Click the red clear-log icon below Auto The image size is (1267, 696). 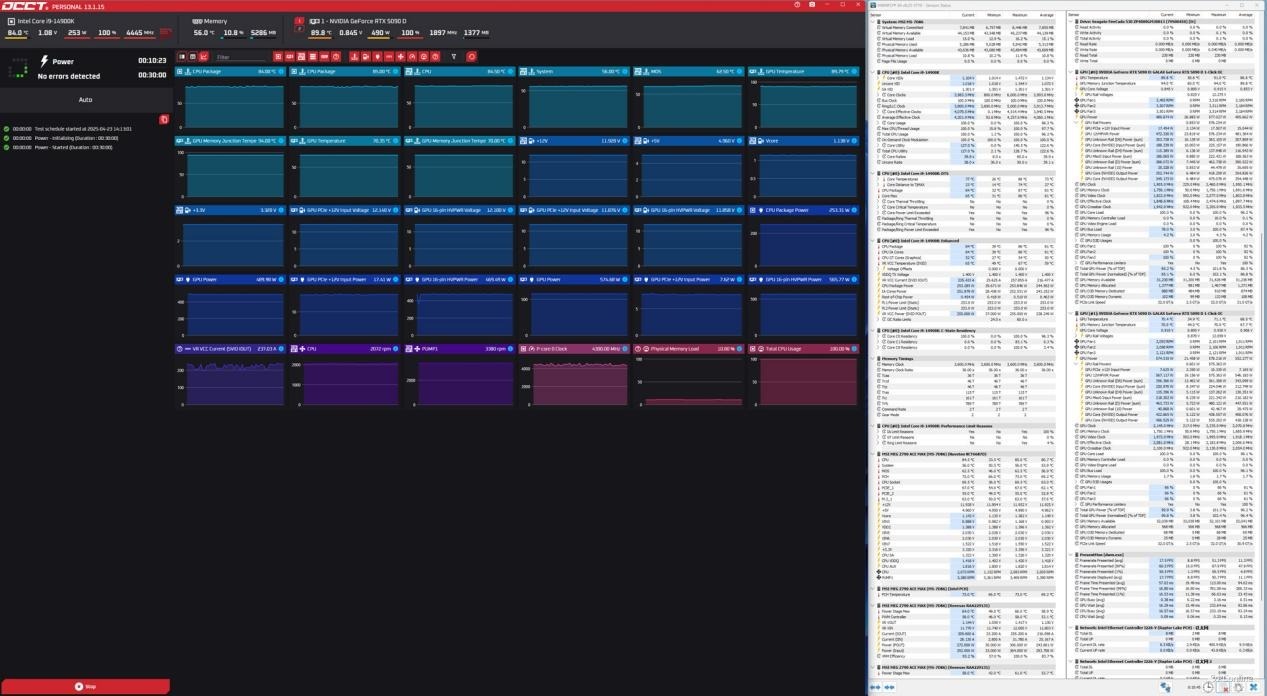(164, 119)
